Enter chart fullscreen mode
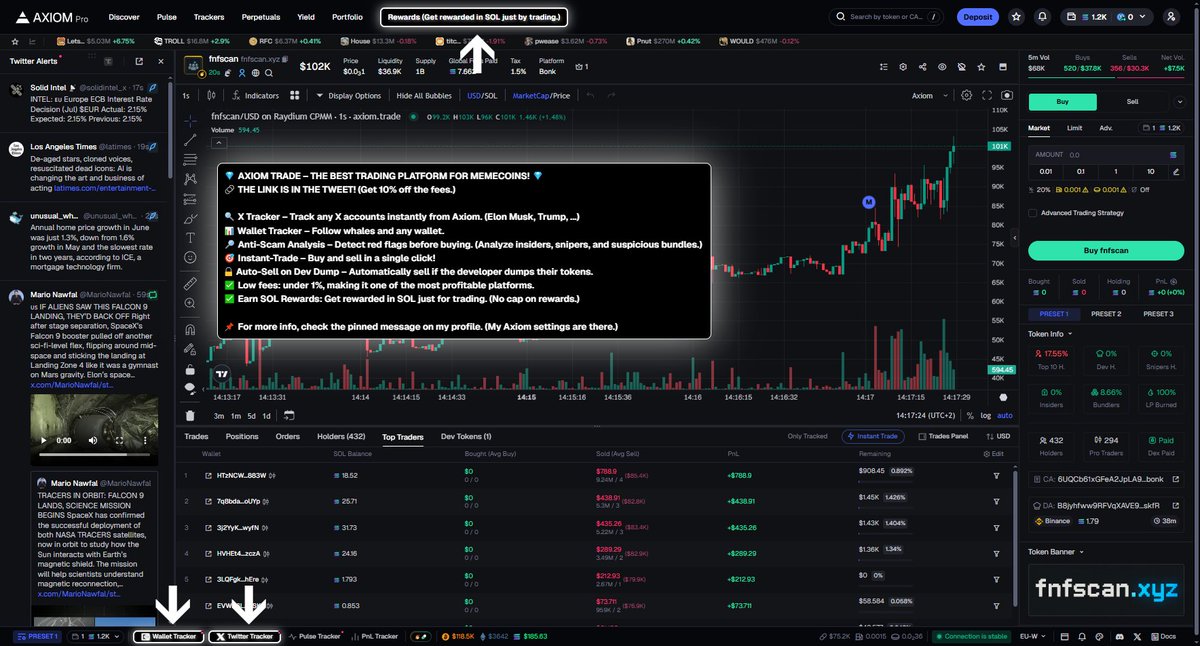Viewport: 1200px width, 646px height. tap(986, 95)
